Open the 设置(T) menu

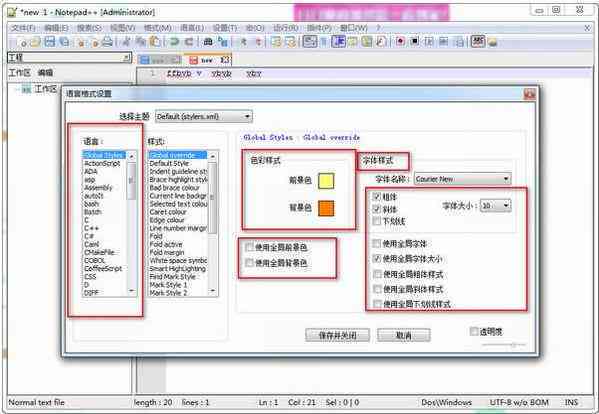click(x=225, y=28)
